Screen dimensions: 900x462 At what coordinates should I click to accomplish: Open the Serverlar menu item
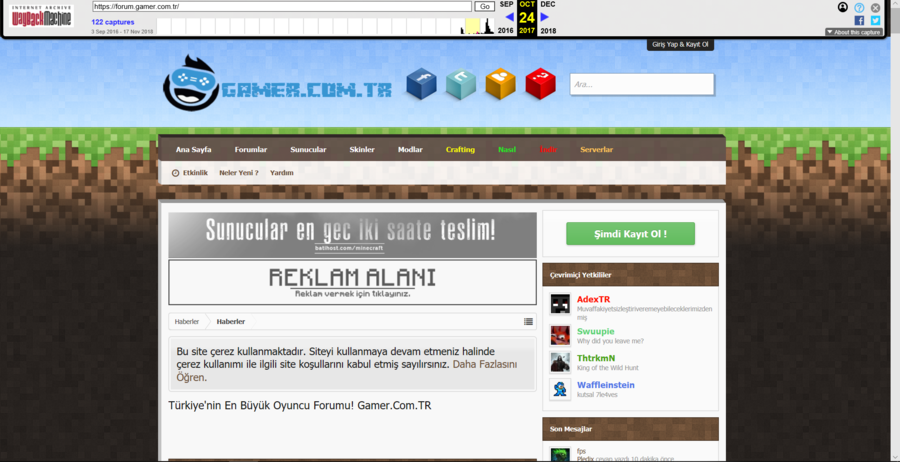(x=596, y=149)
